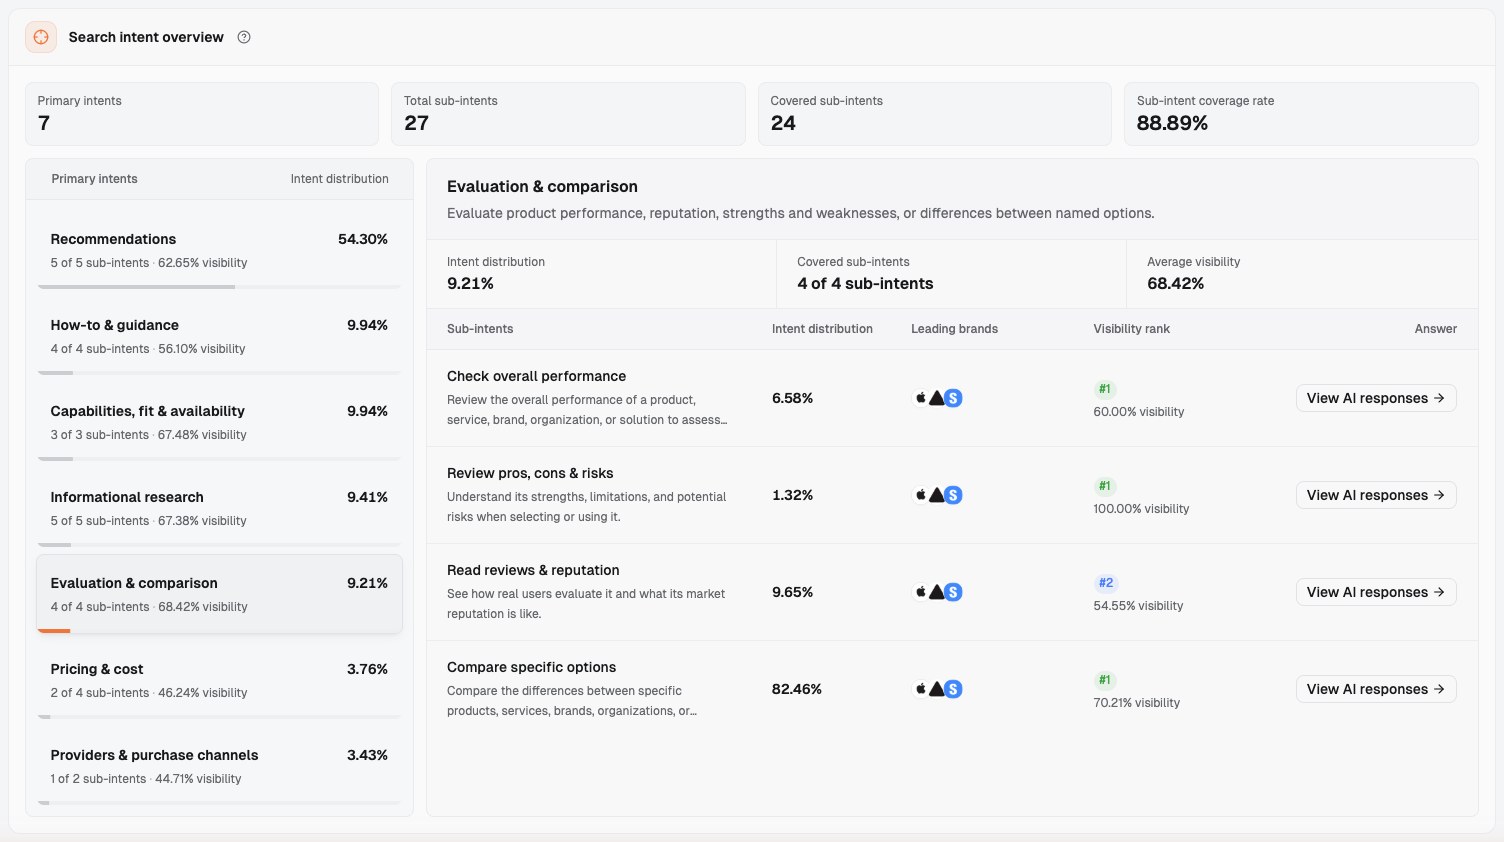This screenshot has height=842, width=1504.
Task: Click the 54.30% Recommendations distribution value
Action: pyautogui.click(x=363, y=239)
